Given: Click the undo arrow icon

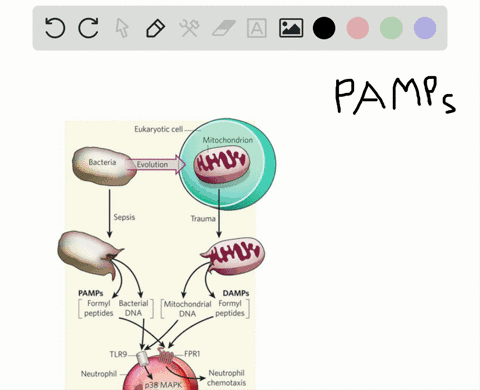Looking at the screenshot, I should [x=55, y=28].
